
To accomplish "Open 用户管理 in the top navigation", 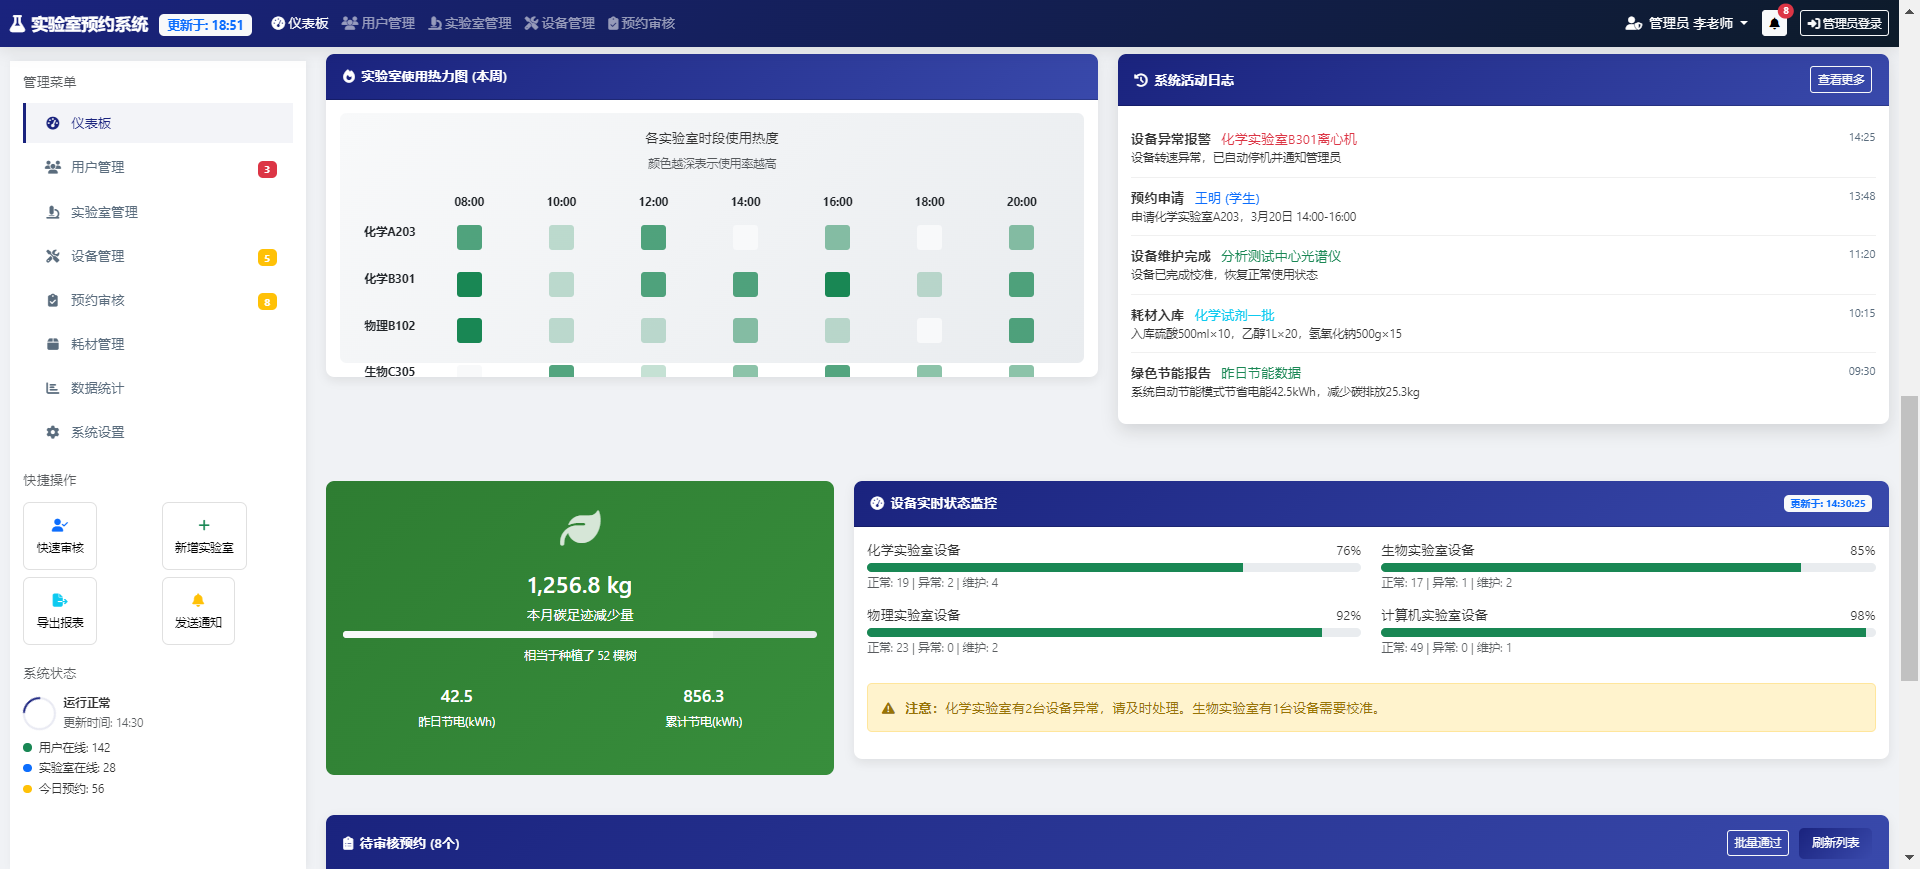I will click(378, 23).
